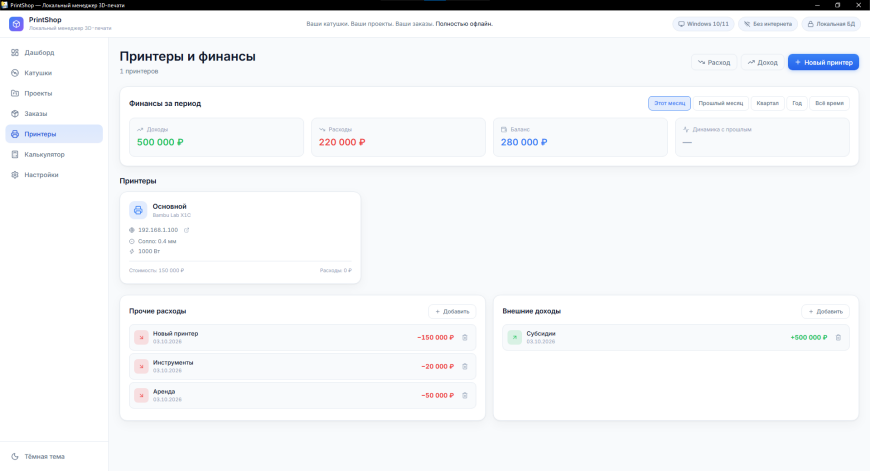Screen dimensions: 870x471
Task: Delete the Новый принтер expense
Action: coord(465,337)
